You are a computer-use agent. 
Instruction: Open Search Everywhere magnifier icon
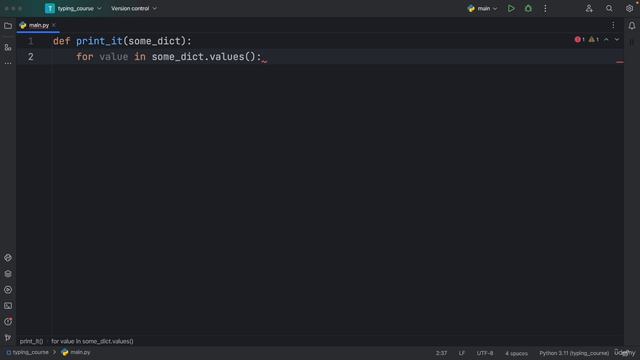point(609,8)
